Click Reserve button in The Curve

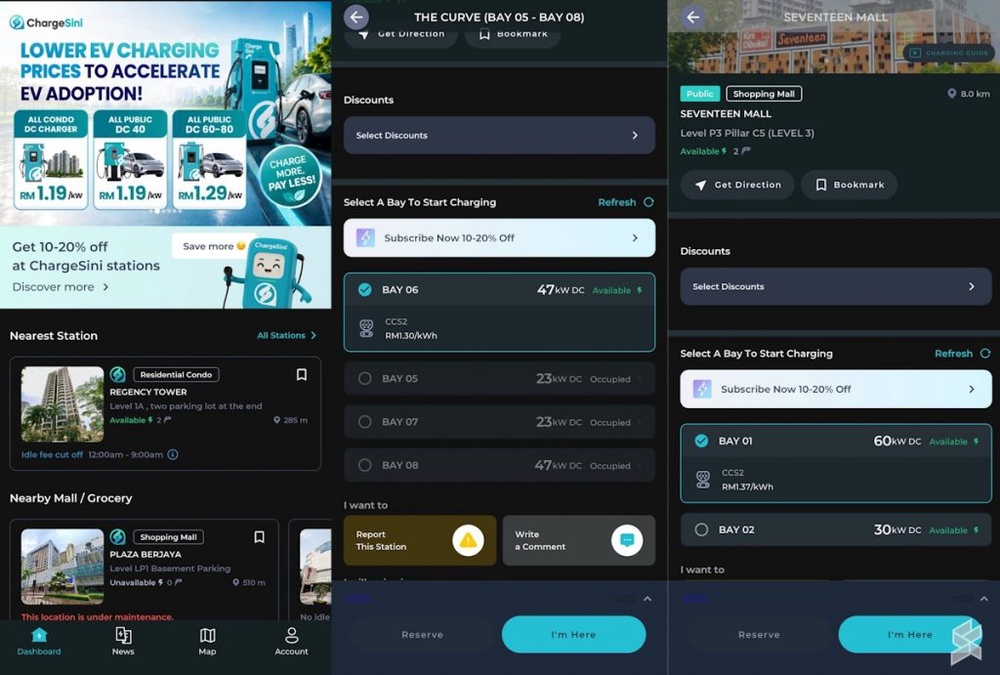click(x=422, y=635)
